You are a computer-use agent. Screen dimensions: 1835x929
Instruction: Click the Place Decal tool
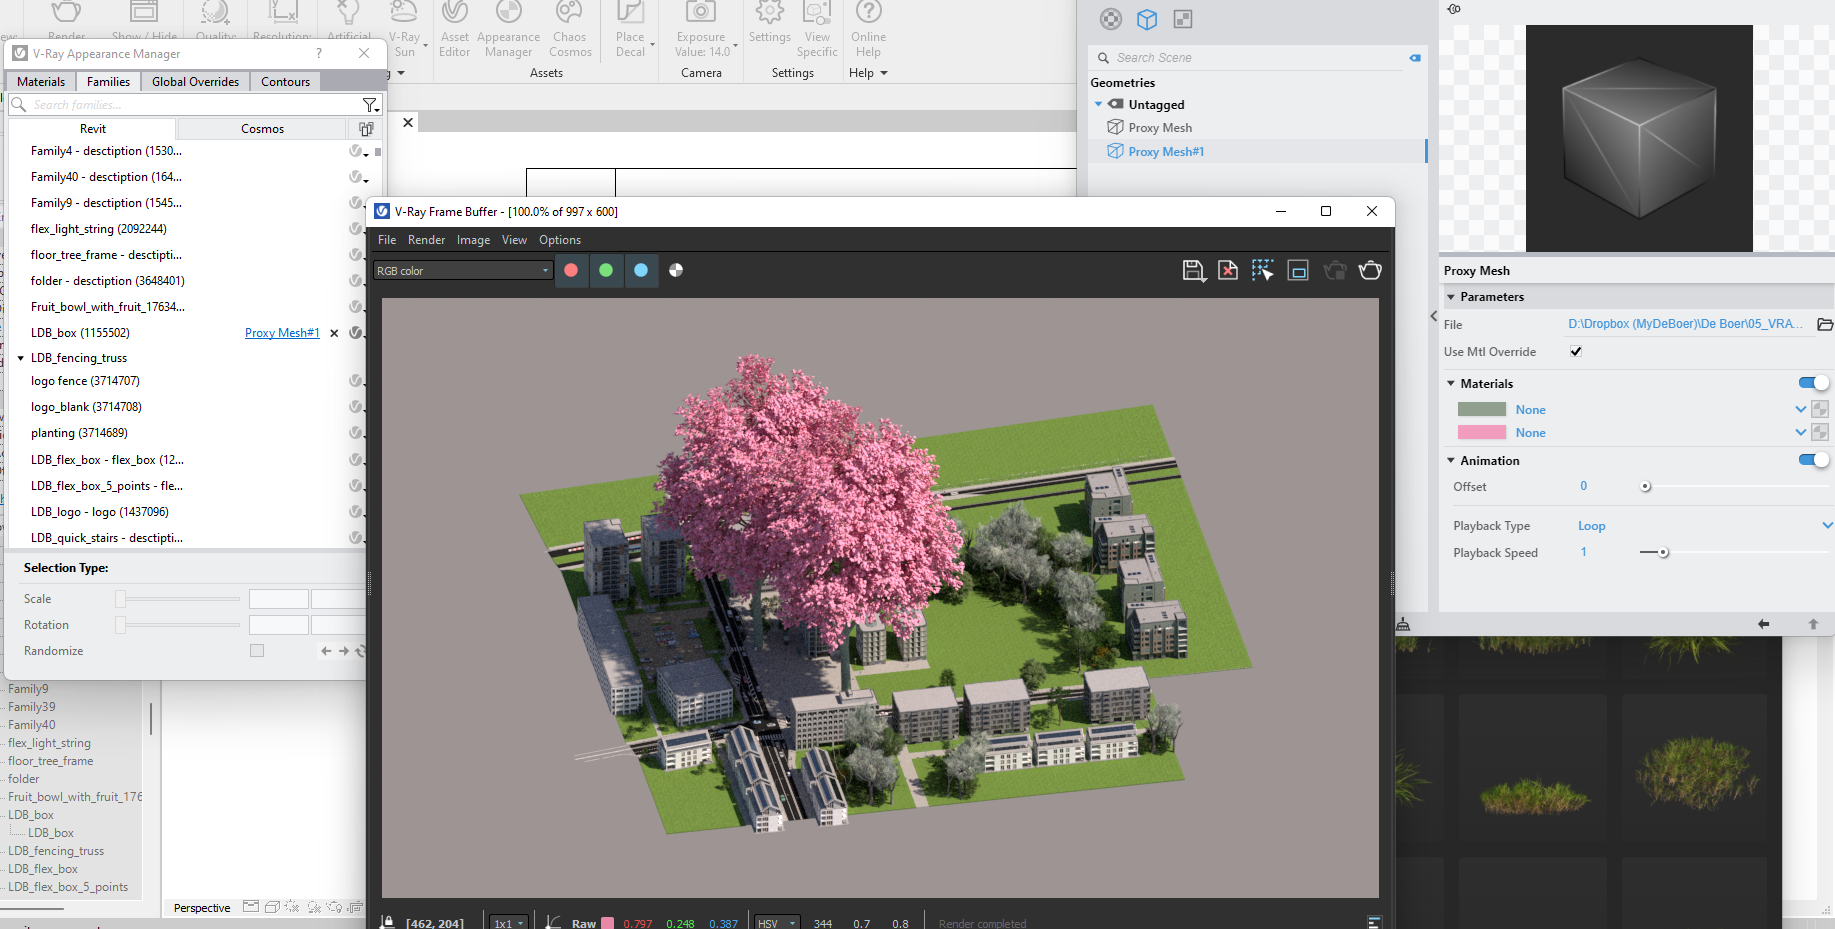630,30
